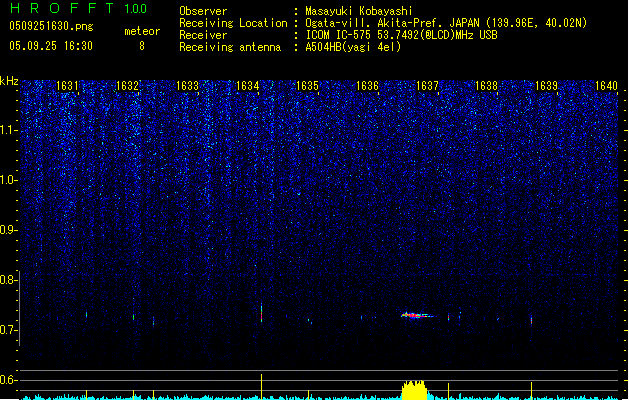Click frequency axis label 0.9
The width and height of the screenshot is (629, 400).
point(8,230)
